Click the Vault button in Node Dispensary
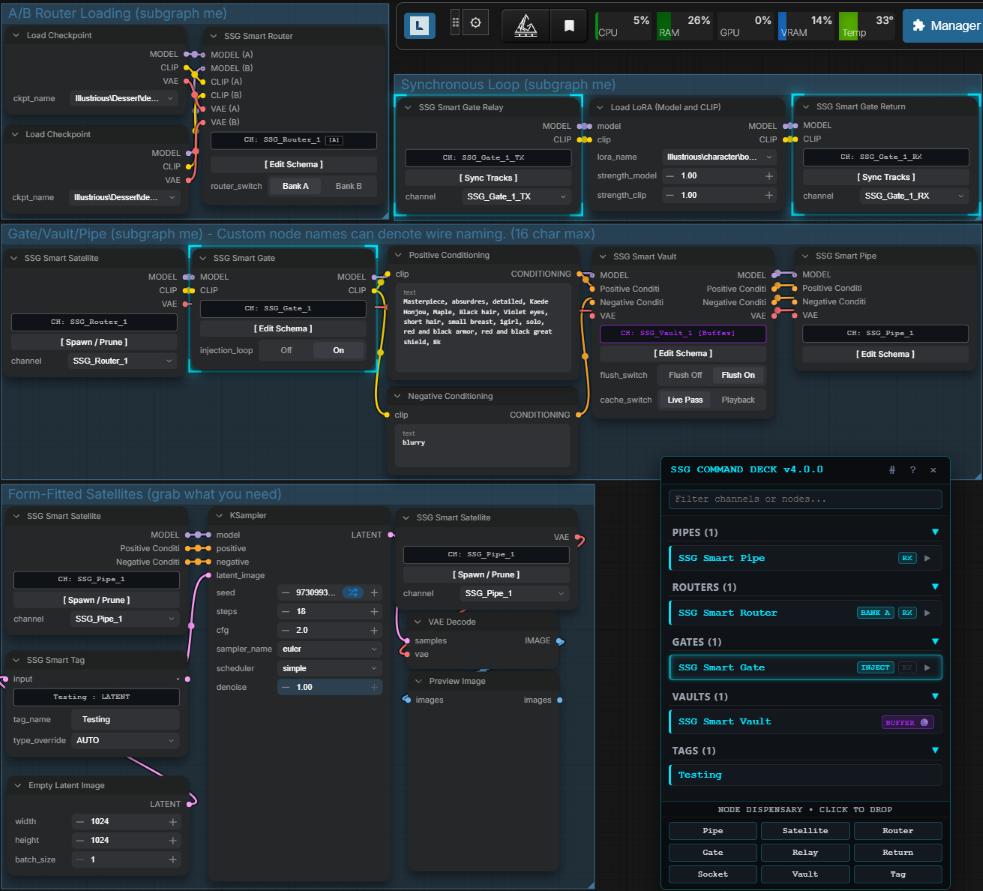This screenshot has width=983, height=891. [805, 874]
